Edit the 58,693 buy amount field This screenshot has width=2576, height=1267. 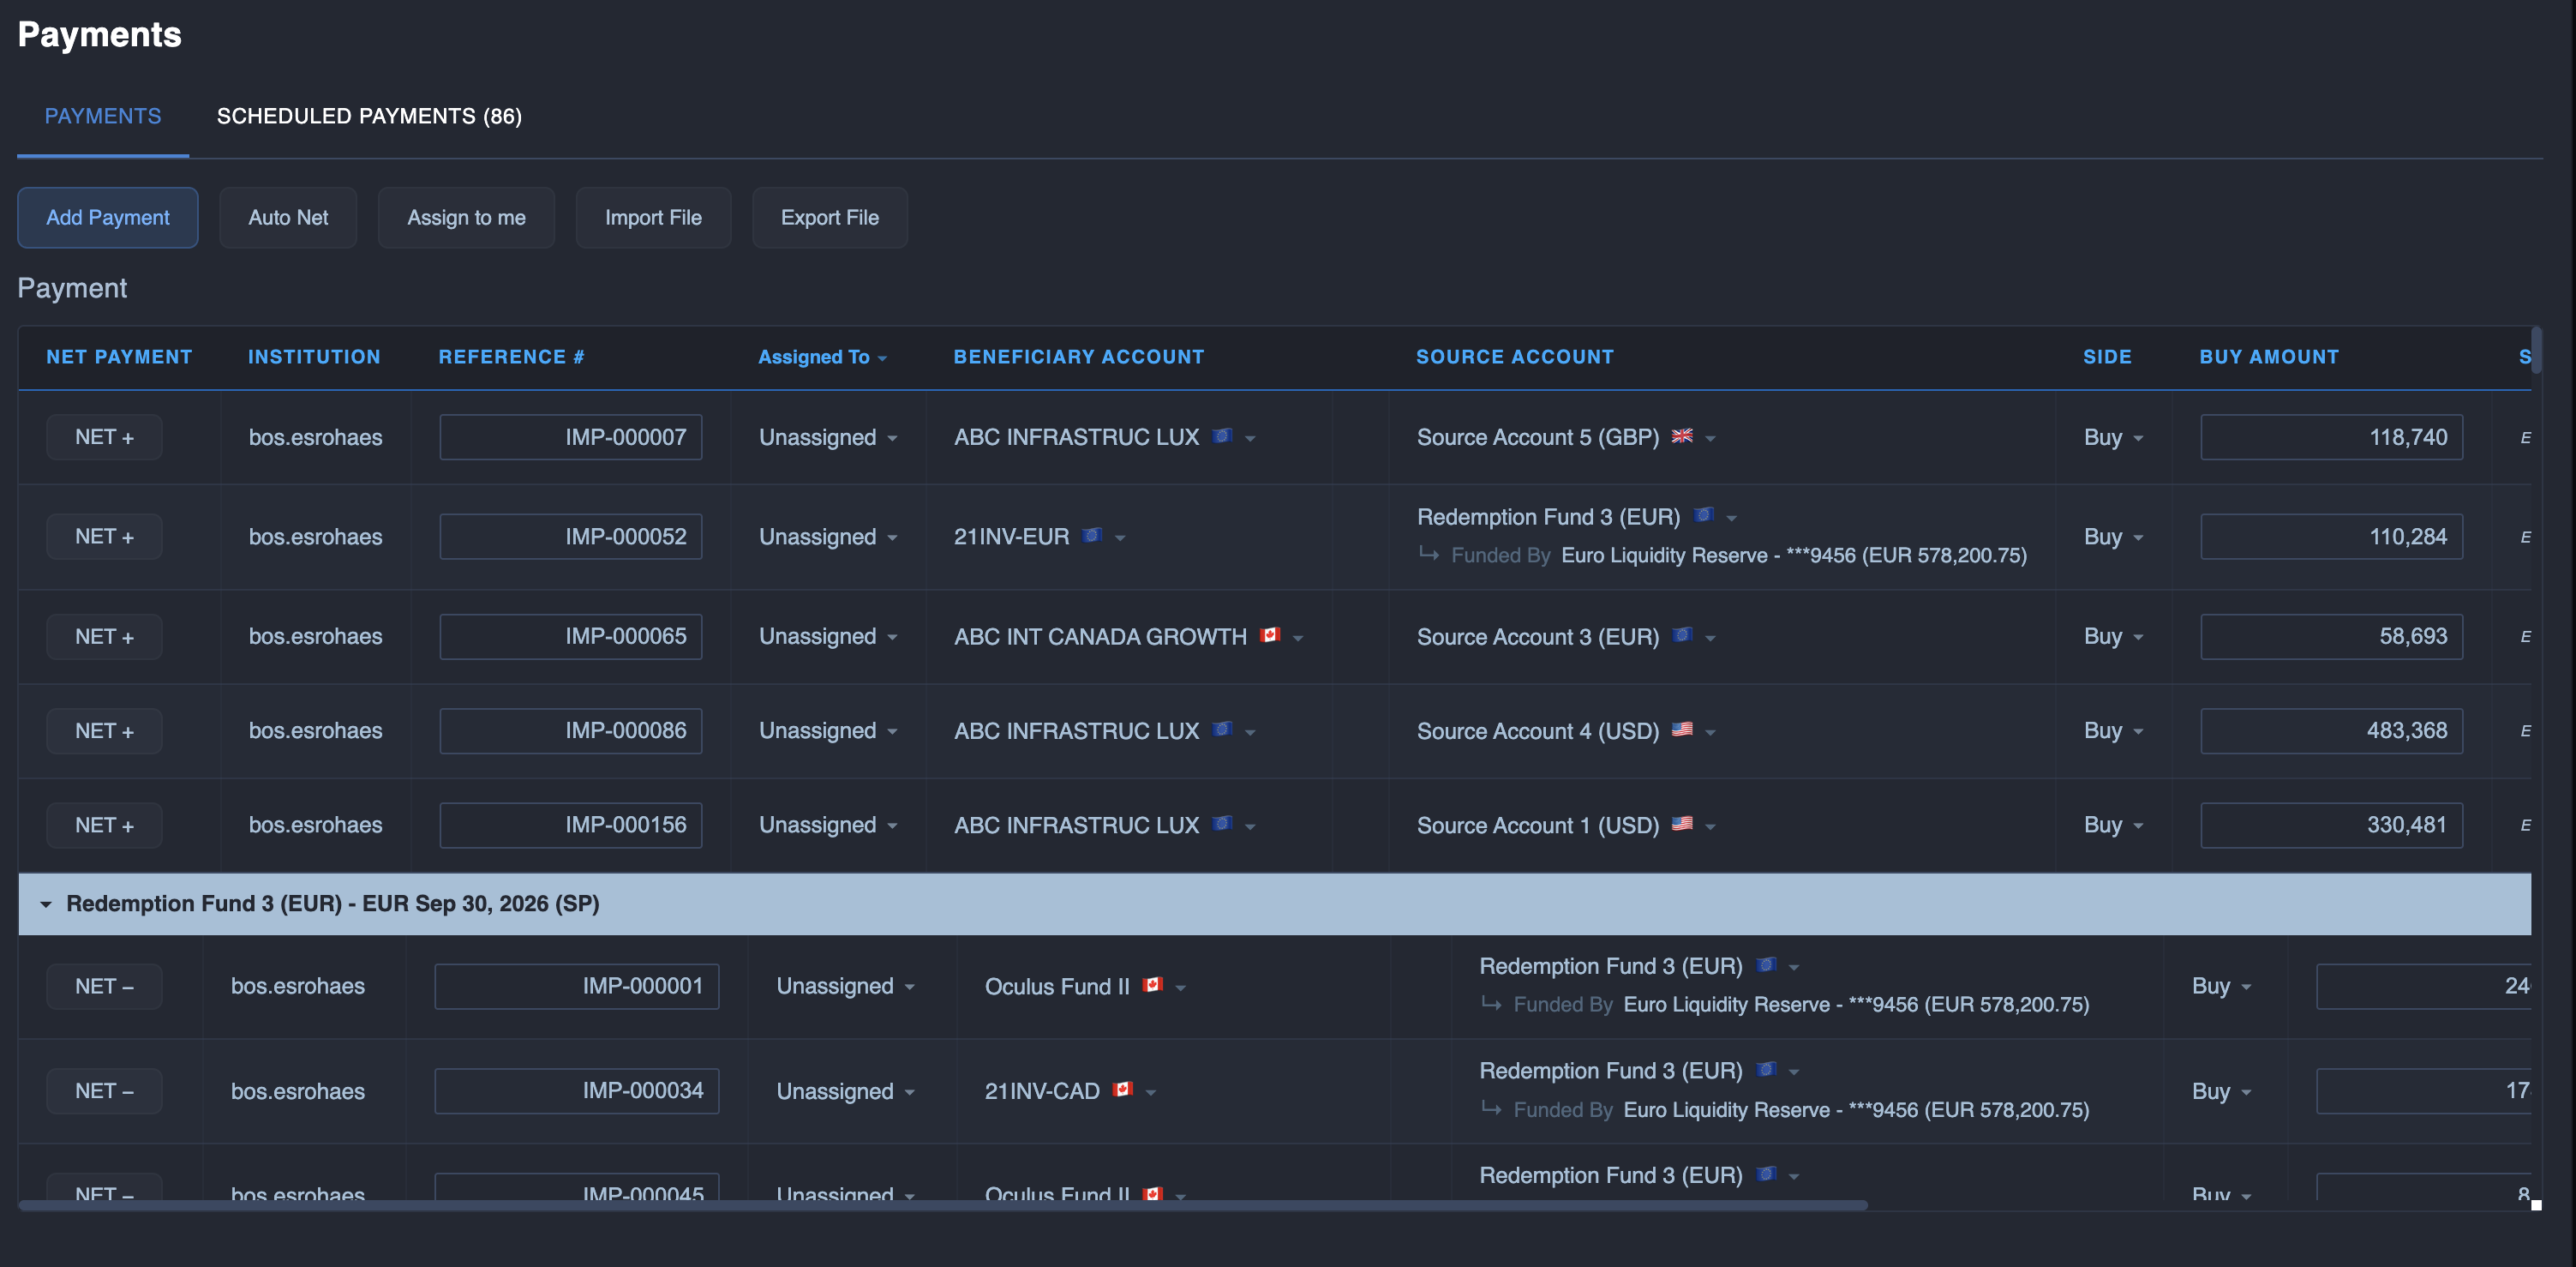(2331, 637)
